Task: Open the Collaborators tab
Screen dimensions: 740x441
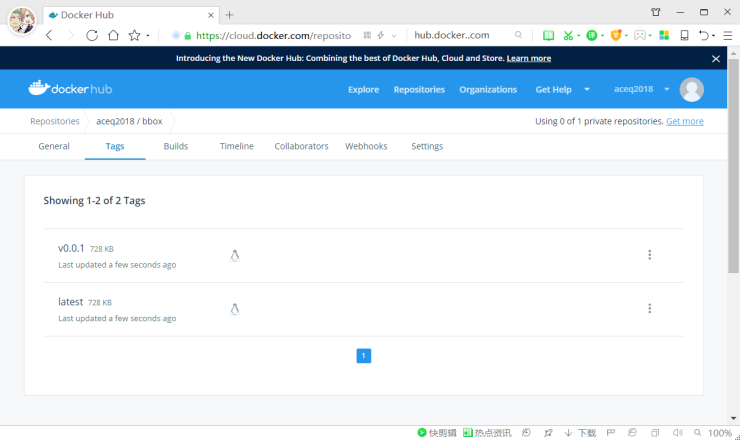Action: [301, 146]
